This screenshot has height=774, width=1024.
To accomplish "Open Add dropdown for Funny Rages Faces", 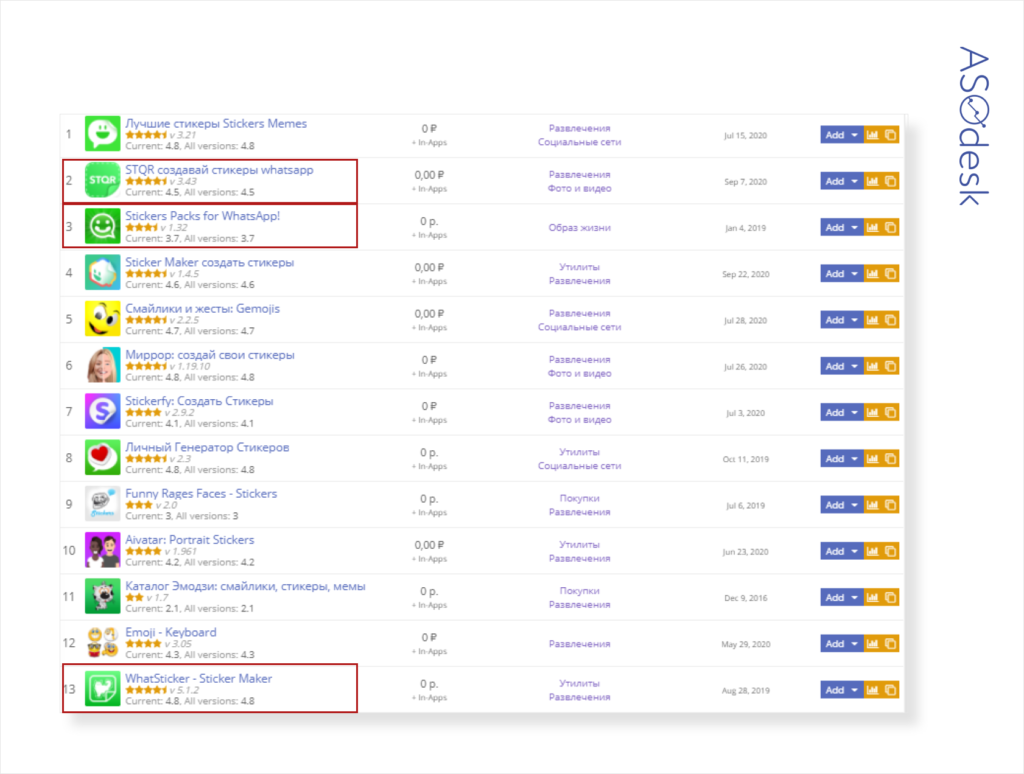I will coord(842,505).
